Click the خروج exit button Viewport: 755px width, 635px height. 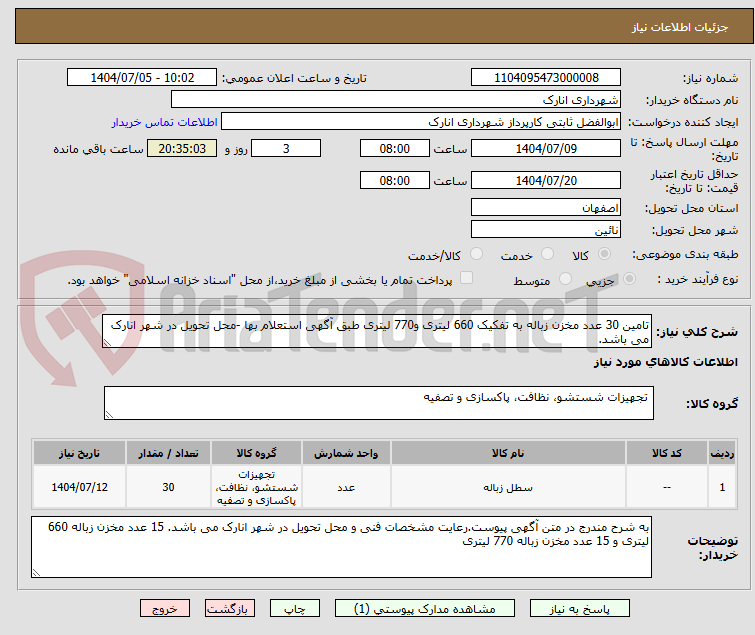click(165, 609)
